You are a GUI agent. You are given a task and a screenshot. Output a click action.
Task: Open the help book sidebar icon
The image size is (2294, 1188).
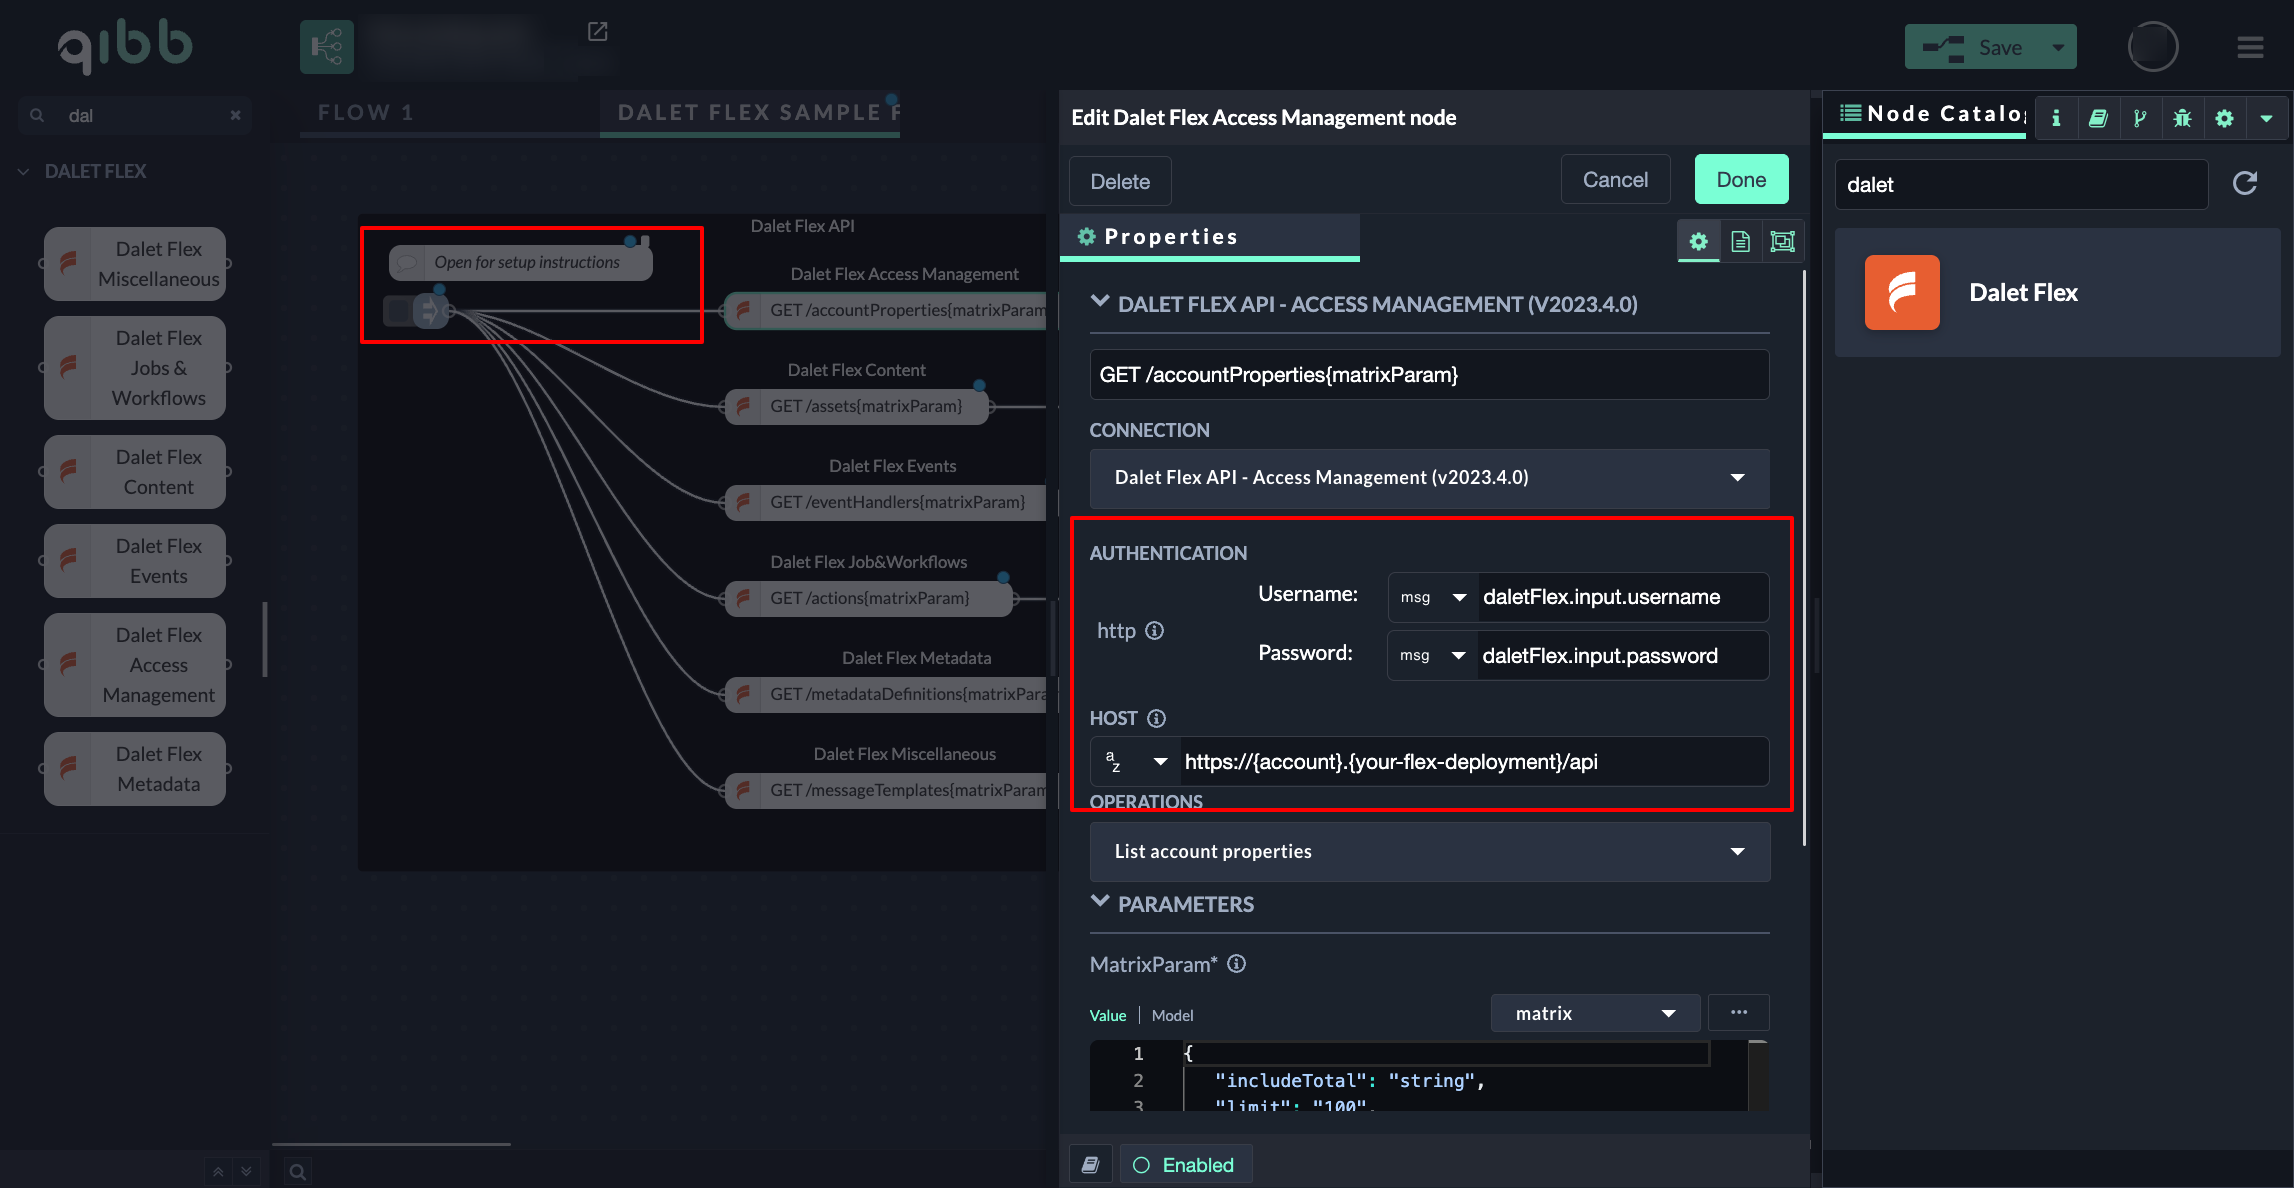coord(2098,119)
